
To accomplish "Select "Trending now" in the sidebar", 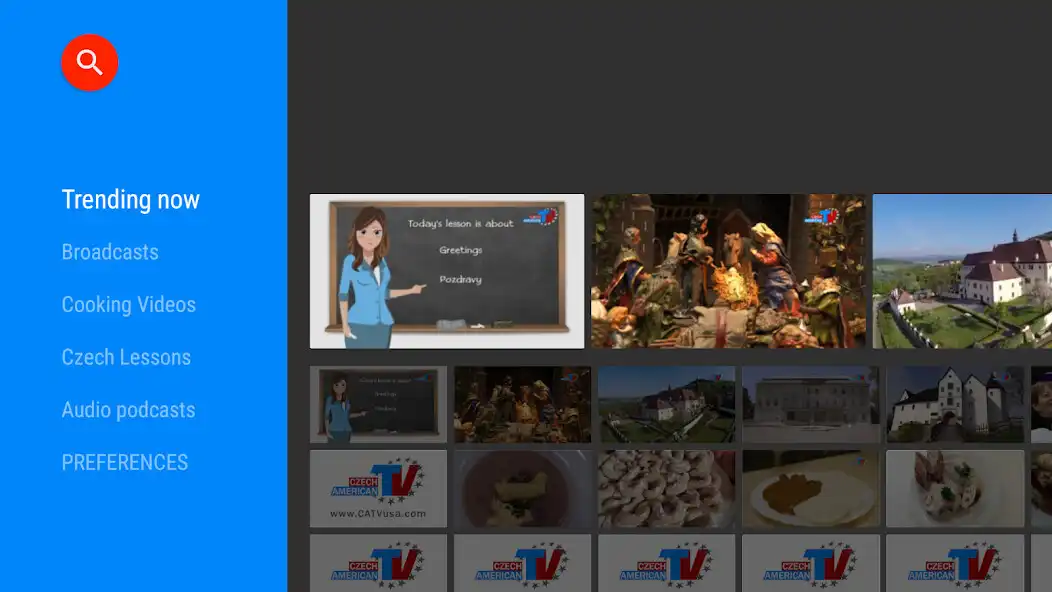I will point(130,199).
